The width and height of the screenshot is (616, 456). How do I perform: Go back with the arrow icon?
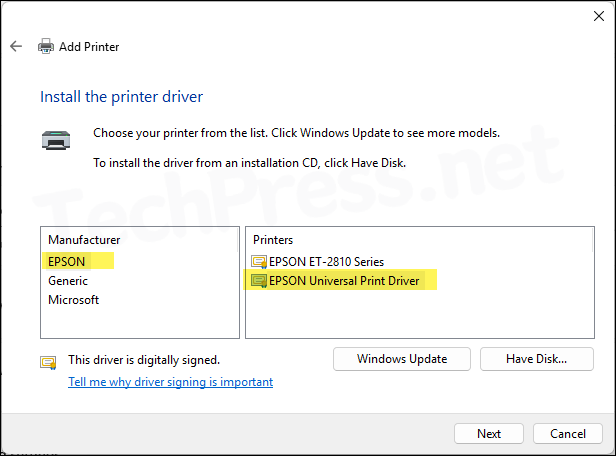[16, 46]
